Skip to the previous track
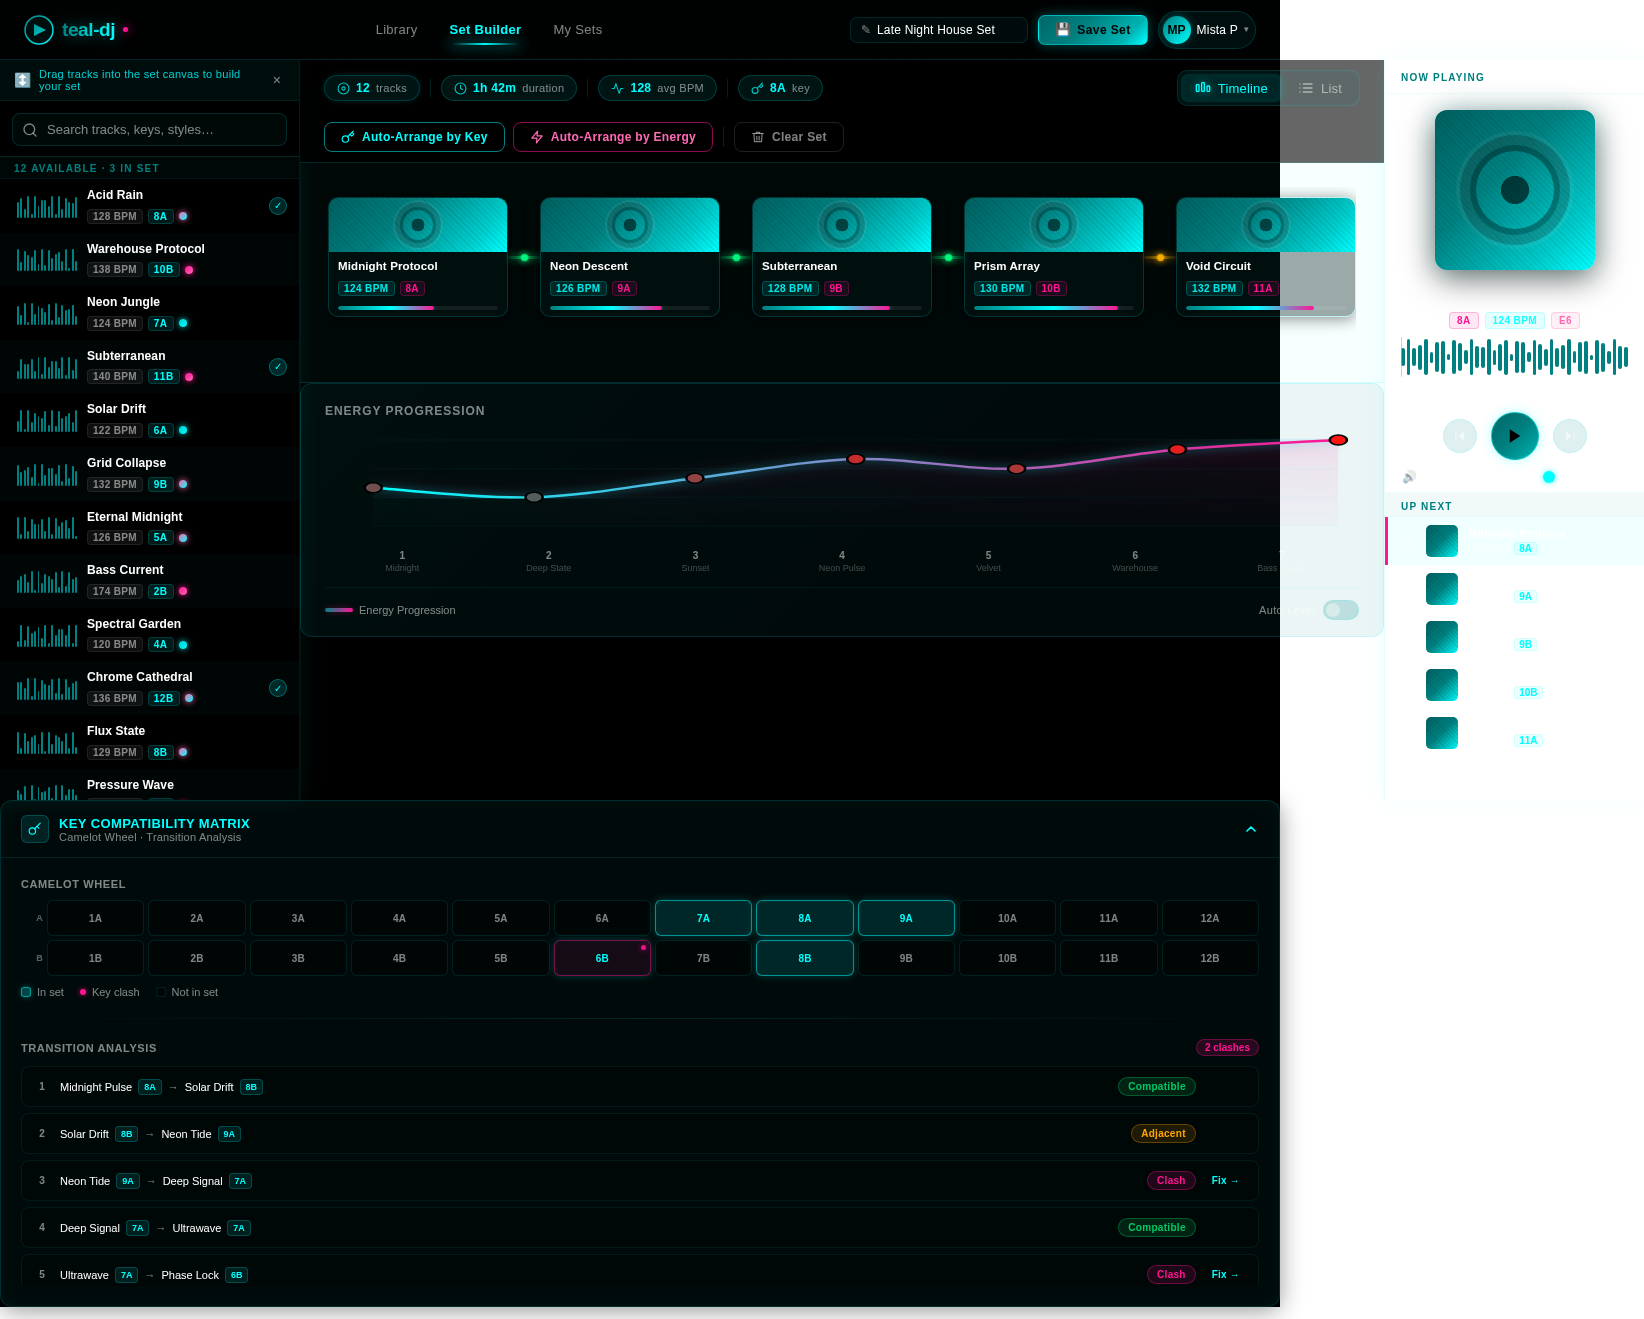1644x1319 pixels. pos(1459,436)
